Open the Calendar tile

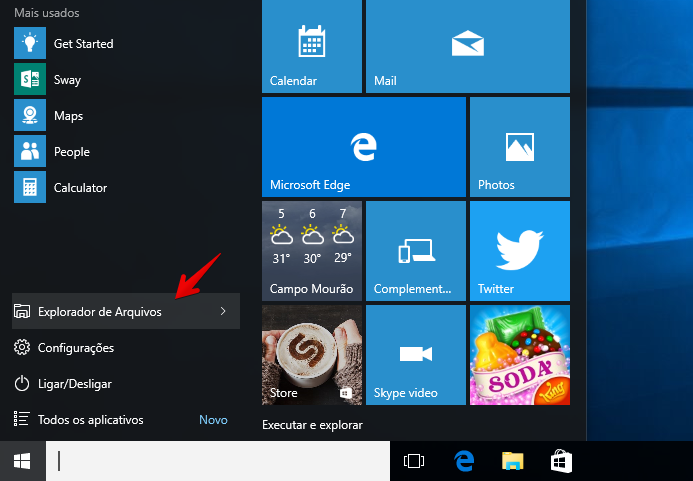click(x=312, y=46)
